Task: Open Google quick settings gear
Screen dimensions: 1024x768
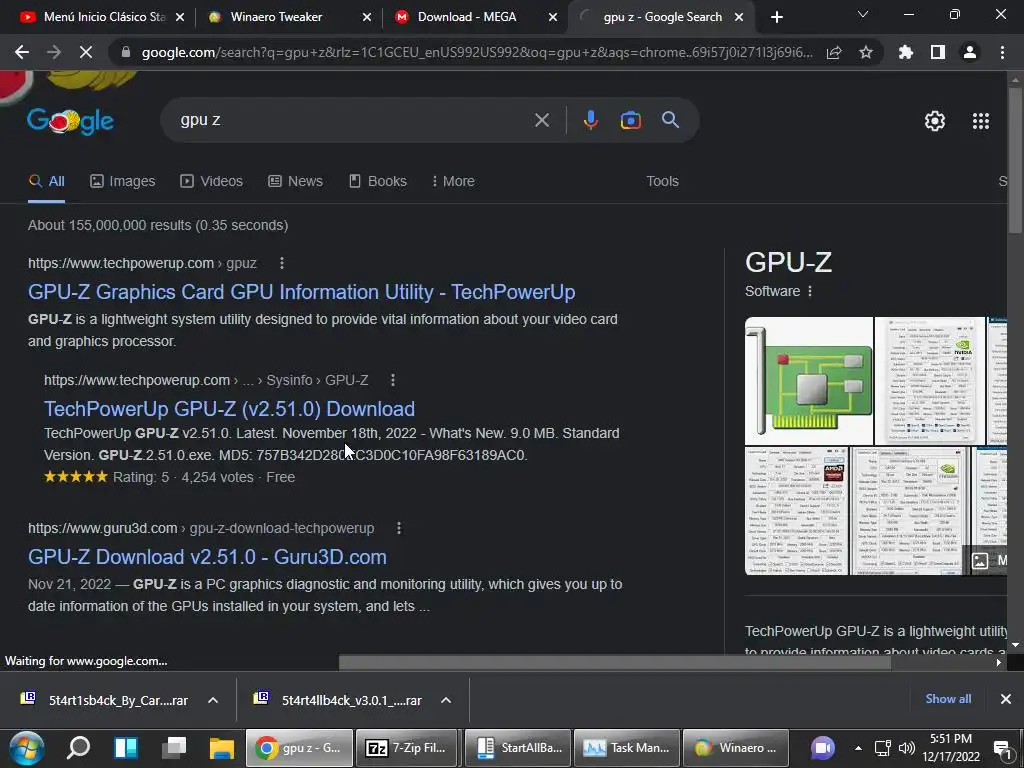Action: click(935, 121)
